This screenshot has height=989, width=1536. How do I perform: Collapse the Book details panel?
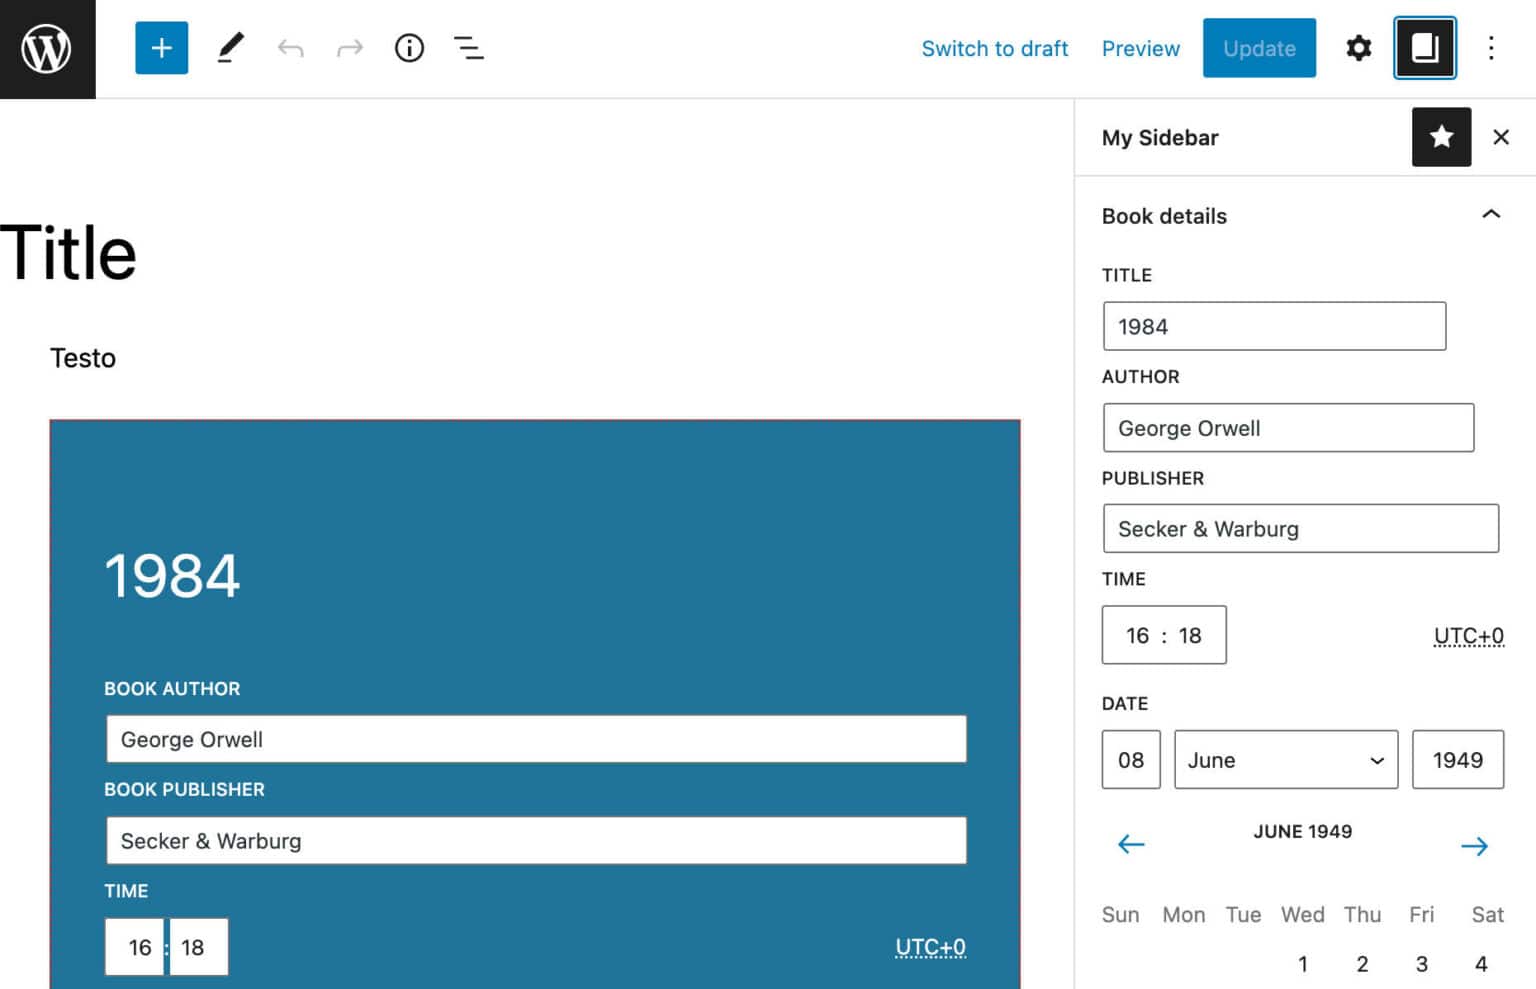pyautogui.click(x=1491, y=214)
